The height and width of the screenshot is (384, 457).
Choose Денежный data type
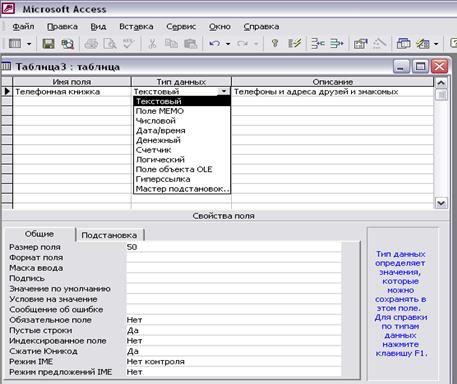pos(182,140)
